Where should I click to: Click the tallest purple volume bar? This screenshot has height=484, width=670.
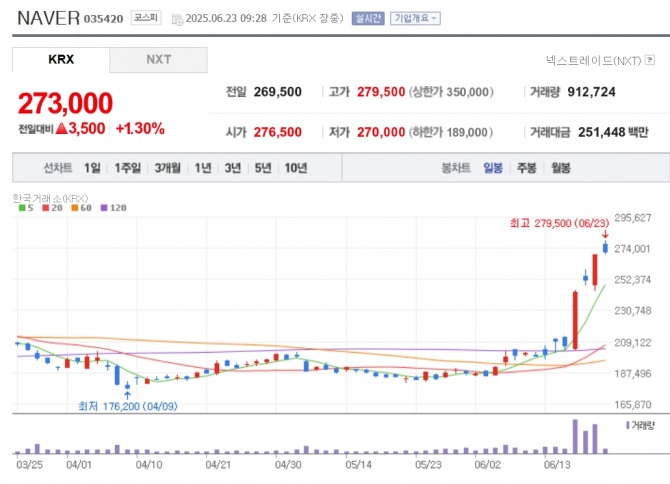(575, 436)
